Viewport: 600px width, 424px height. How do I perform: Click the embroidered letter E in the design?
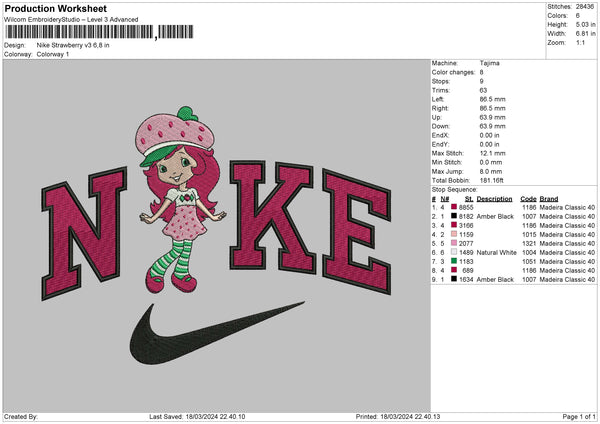tap(357, 232)
